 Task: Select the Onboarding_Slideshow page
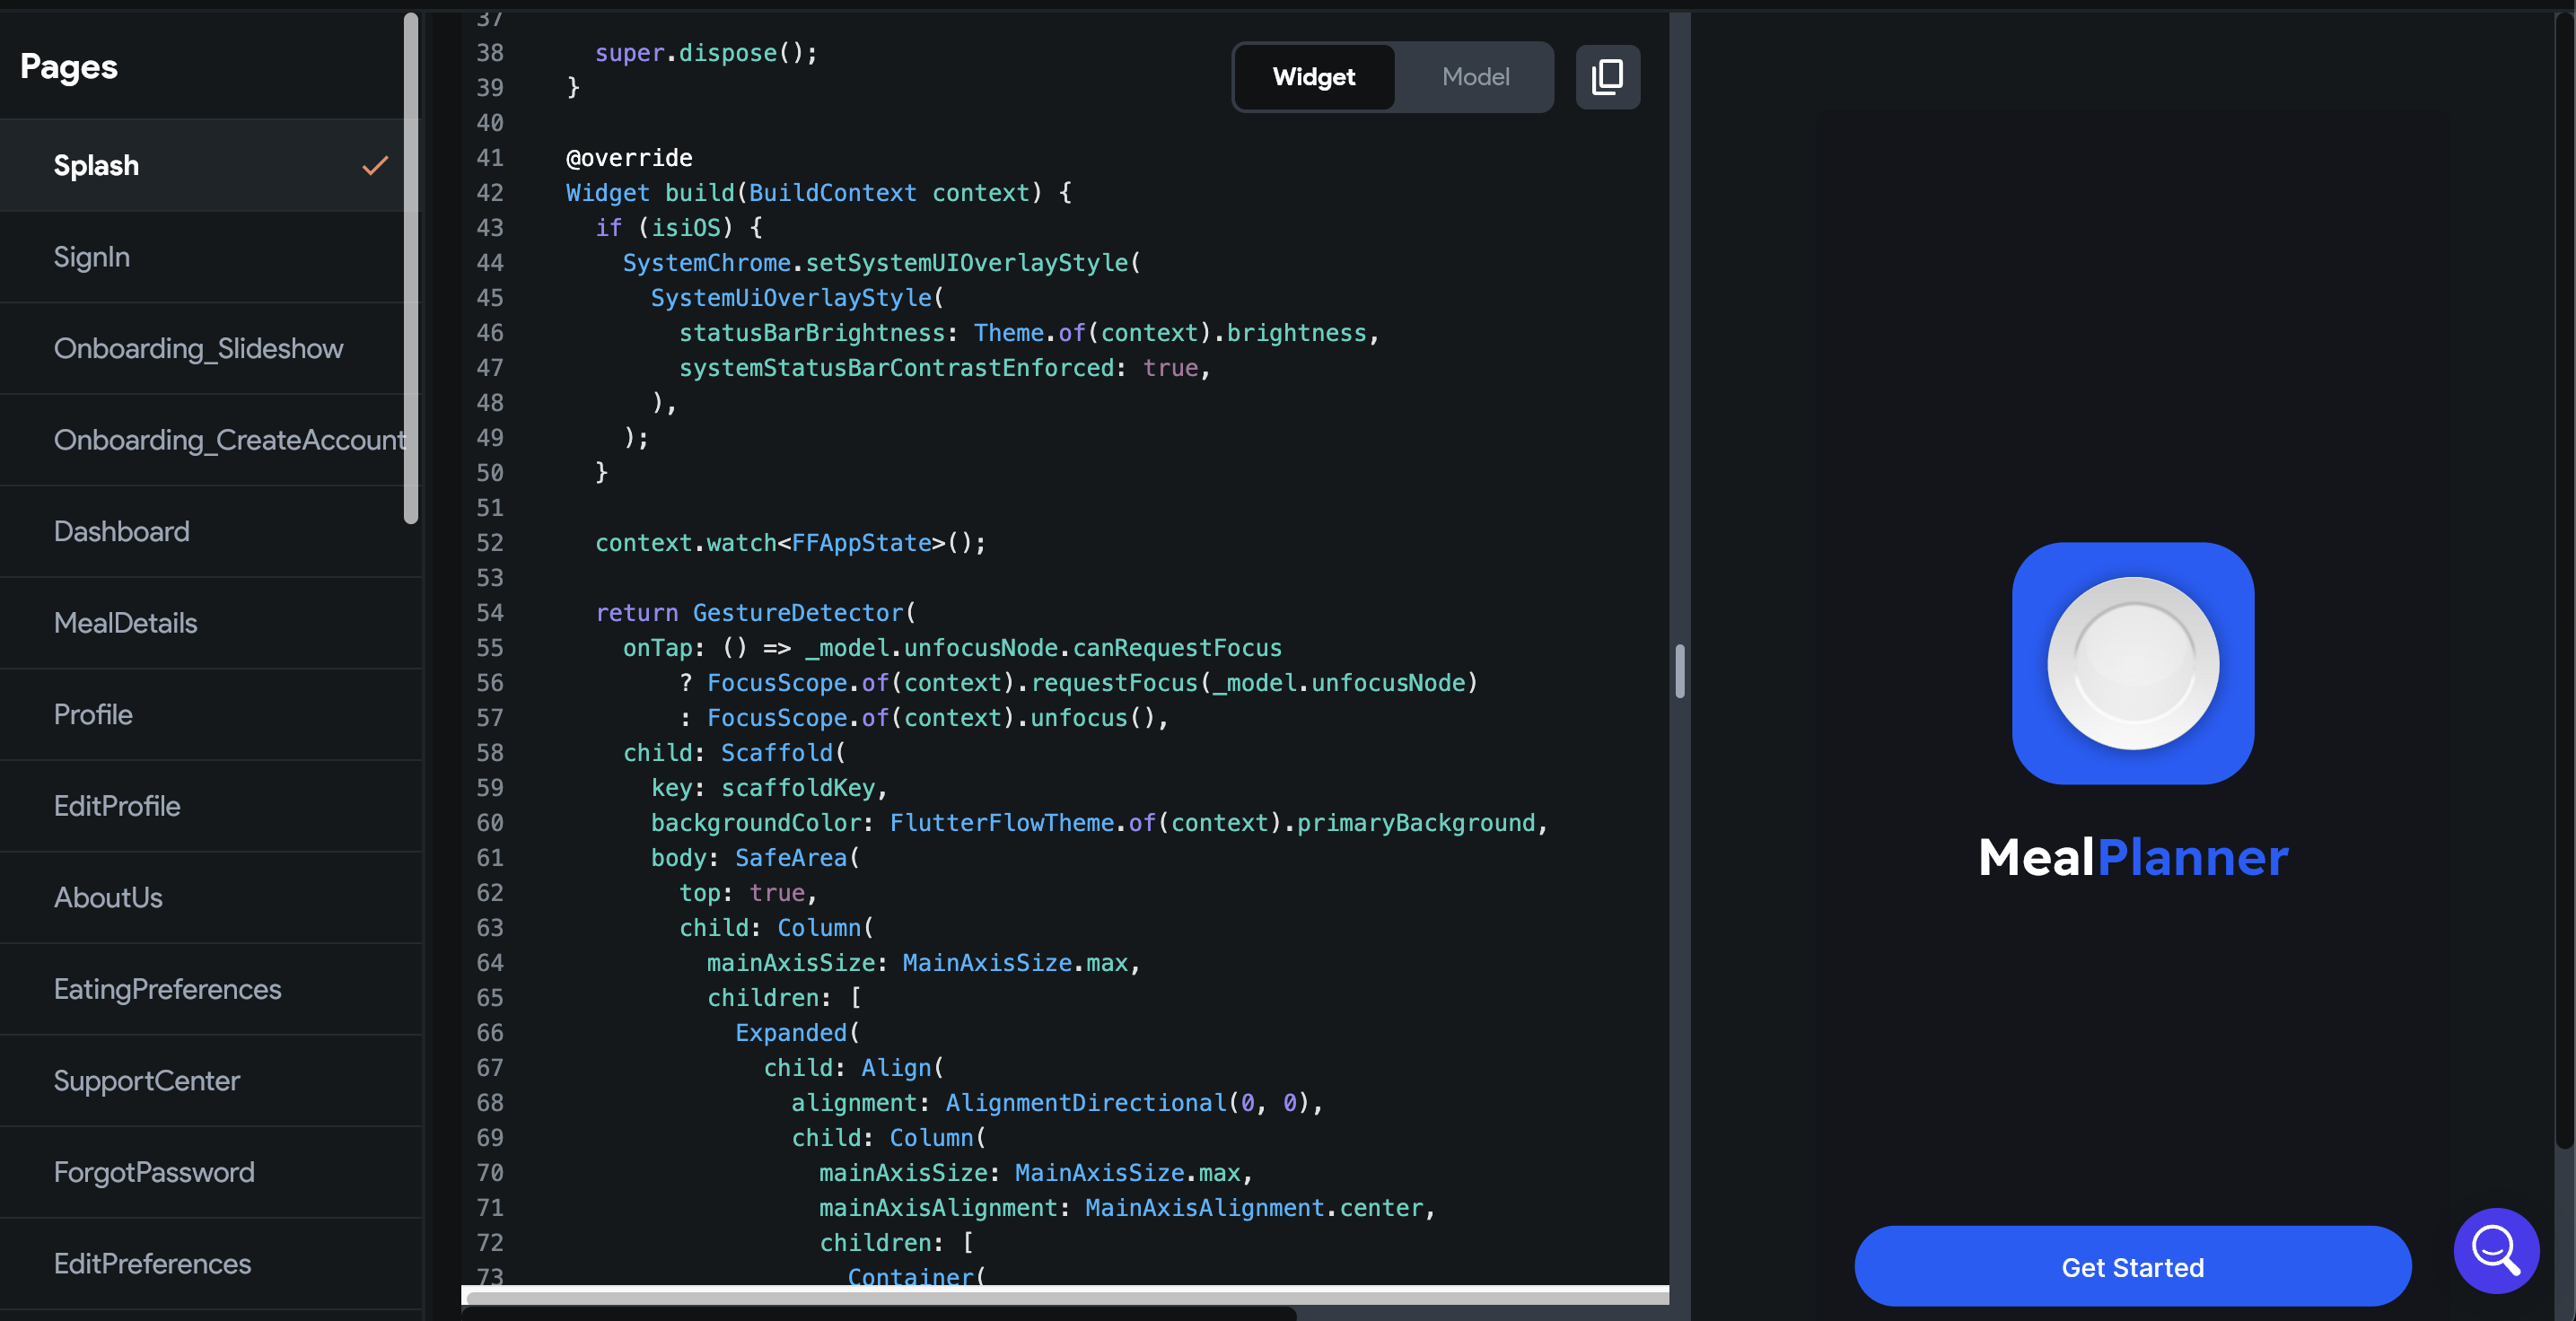click(198, 348)
